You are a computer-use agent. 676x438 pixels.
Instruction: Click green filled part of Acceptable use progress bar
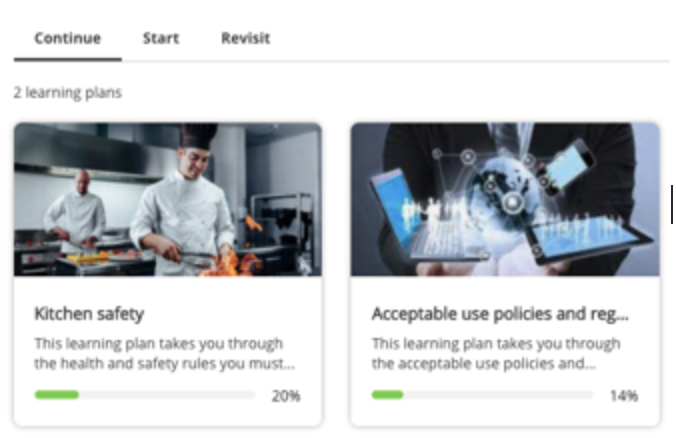click(387, 395)
